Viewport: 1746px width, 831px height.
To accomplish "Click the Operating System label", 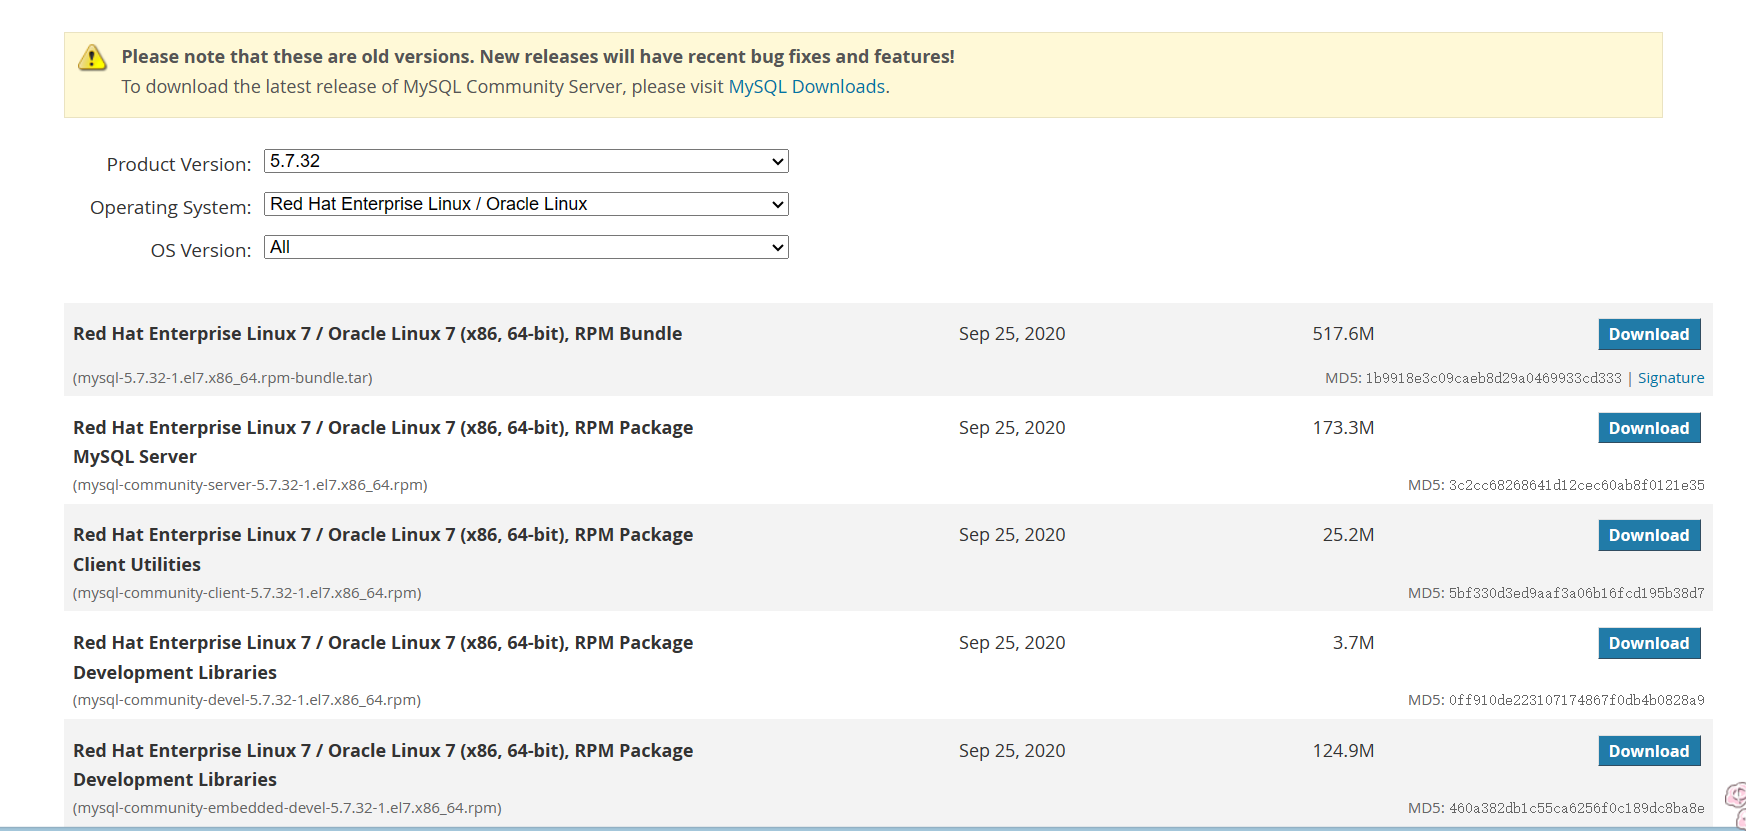I will coord(171,207).
